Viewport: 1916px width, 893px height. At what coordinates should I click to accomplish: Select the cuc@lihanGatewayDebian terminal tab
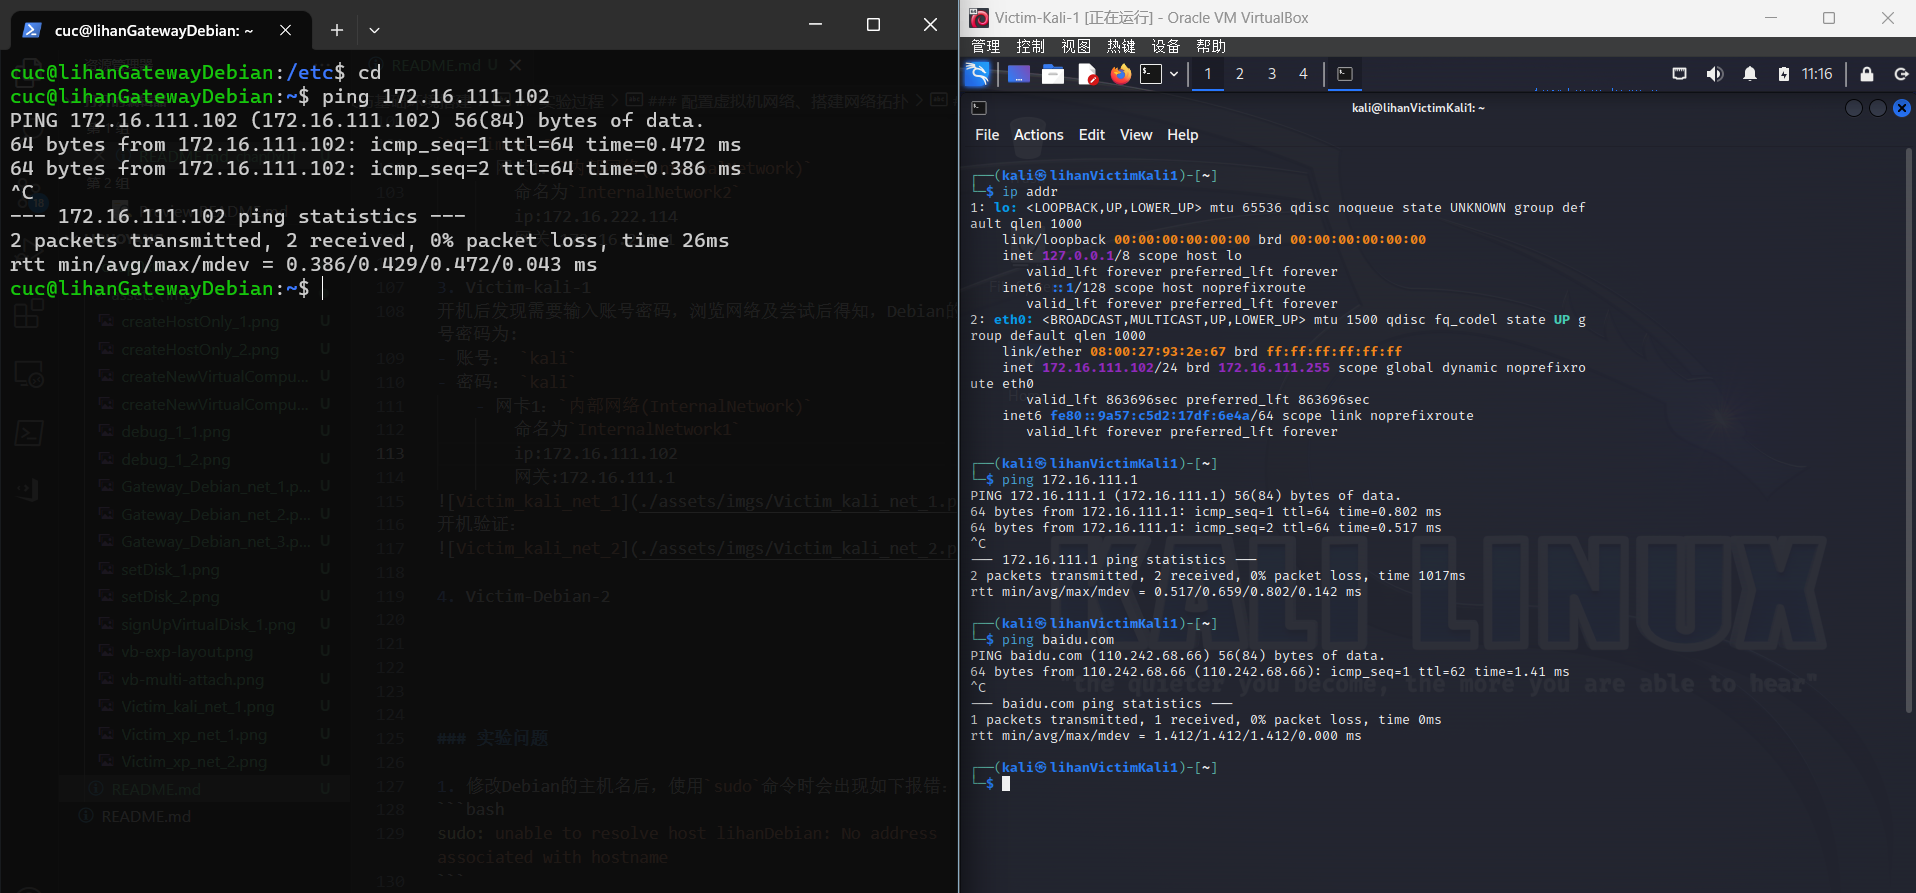tap(160, 30)
